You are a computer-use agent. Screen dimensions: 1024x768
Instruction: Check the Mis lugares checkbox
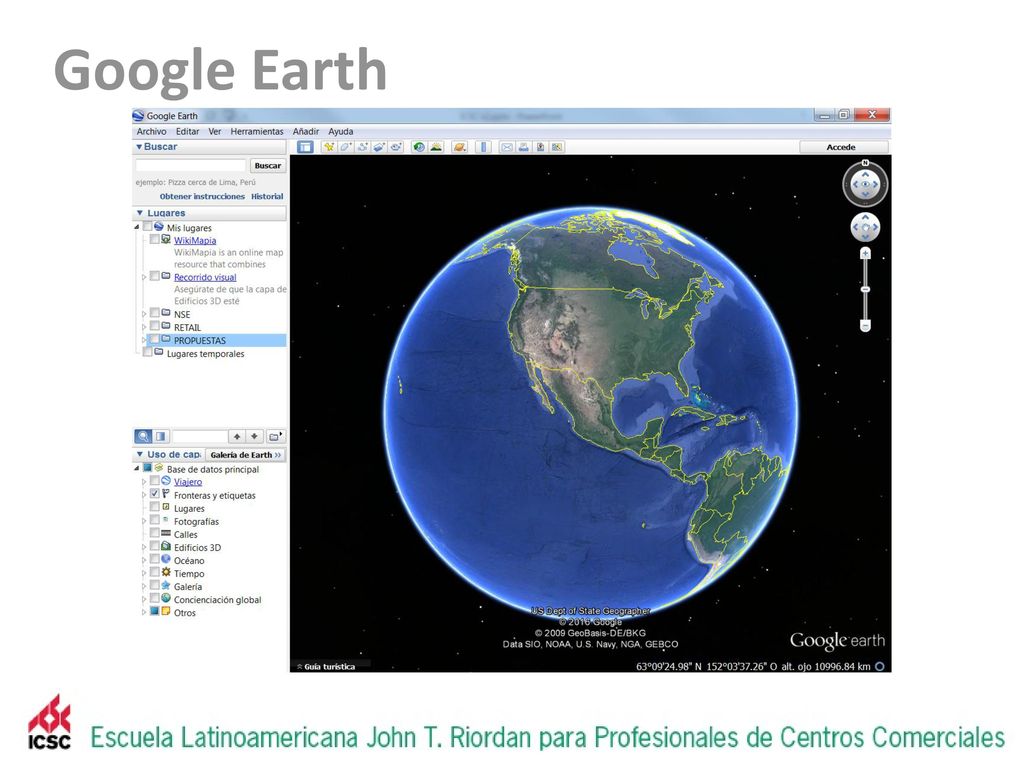[148, 227]
